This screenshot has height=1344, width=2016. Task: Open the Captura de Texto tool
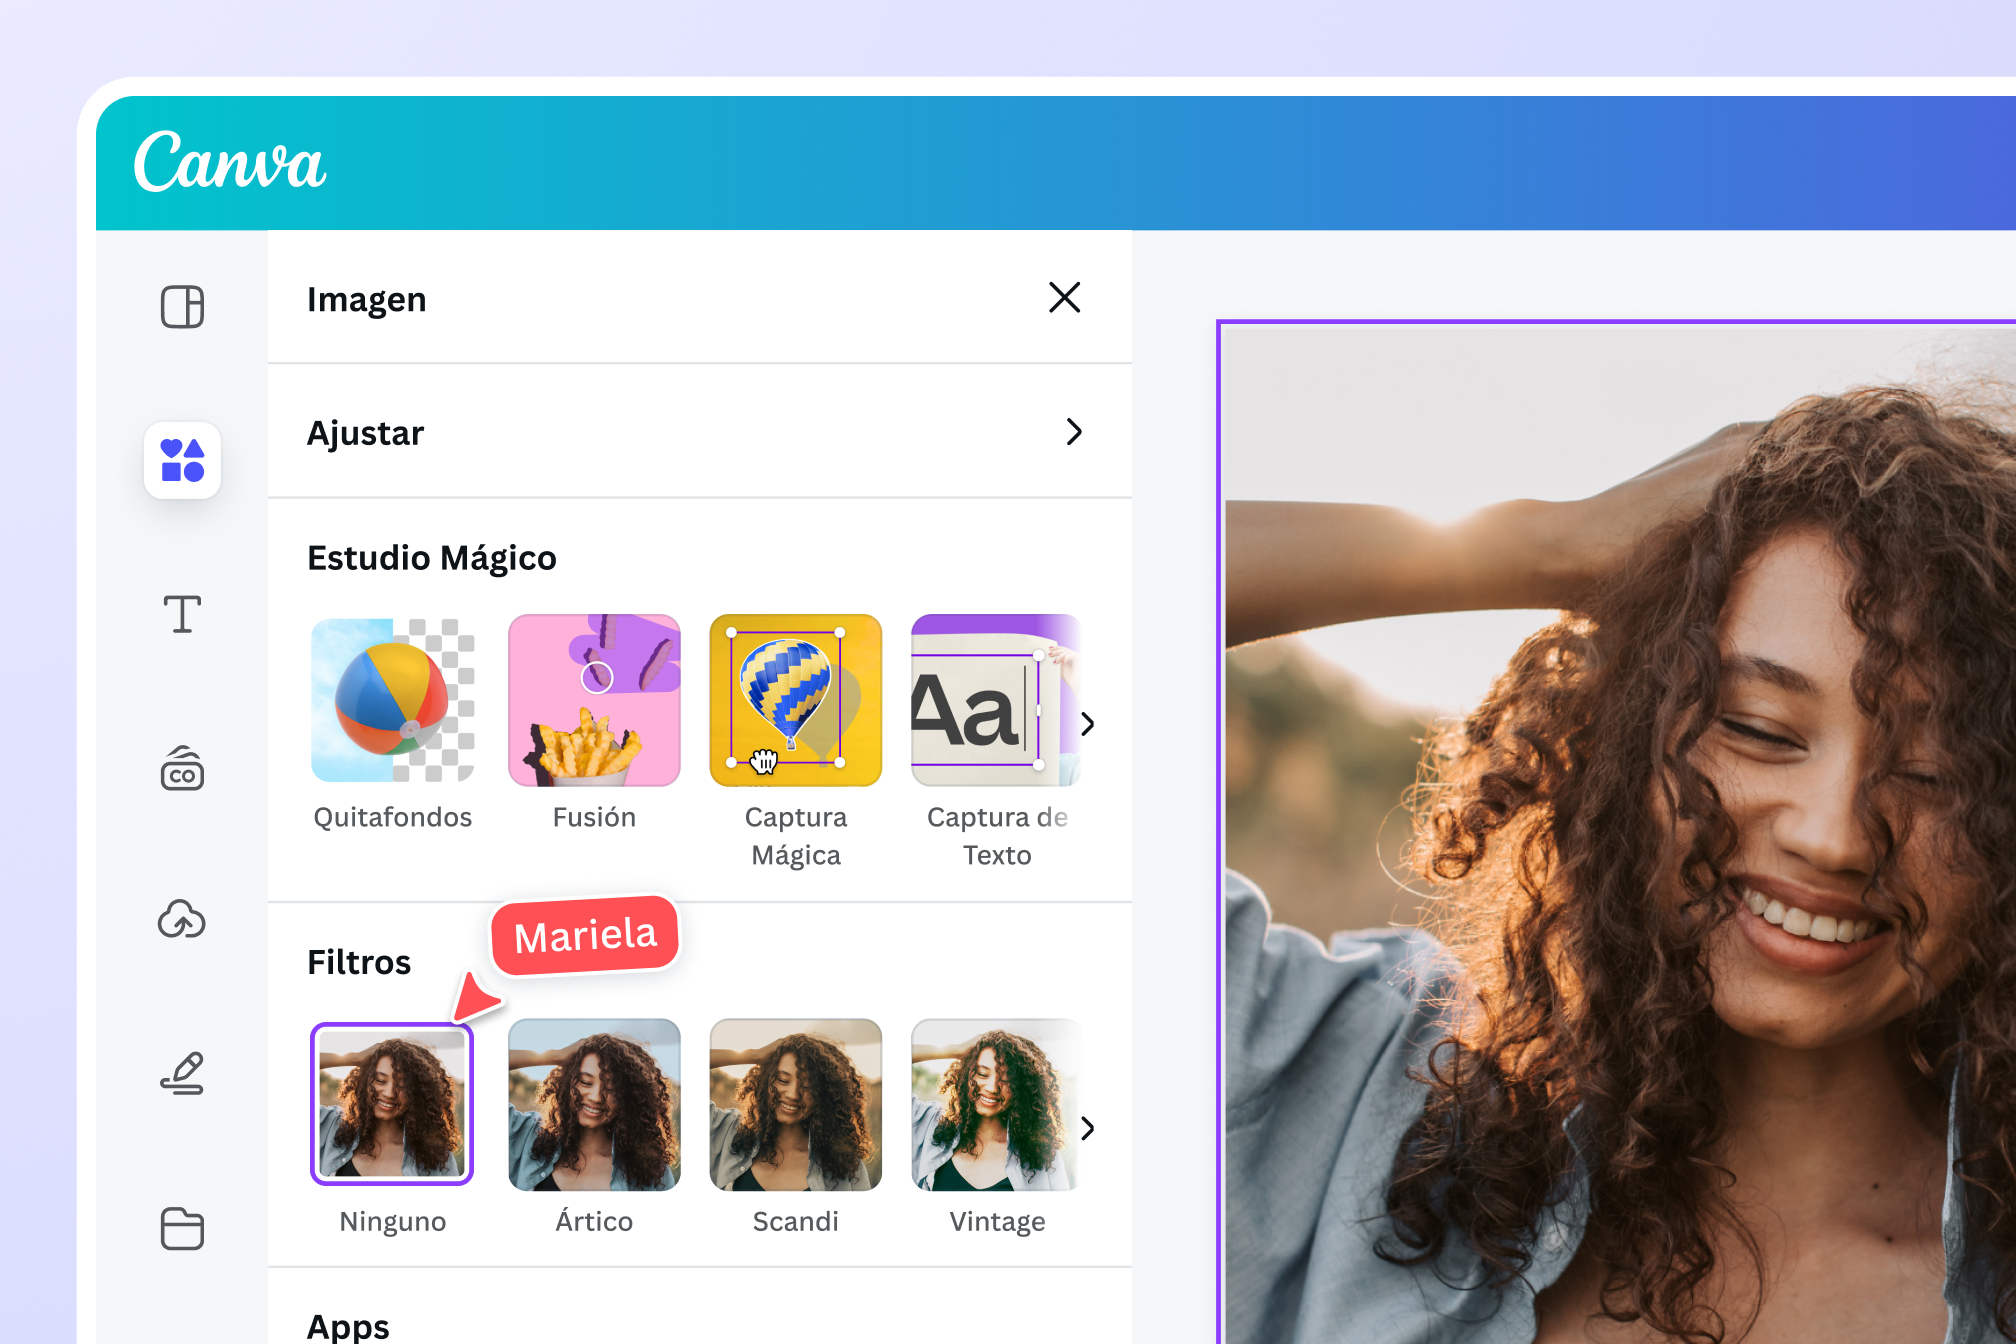(x=996, y=700)
